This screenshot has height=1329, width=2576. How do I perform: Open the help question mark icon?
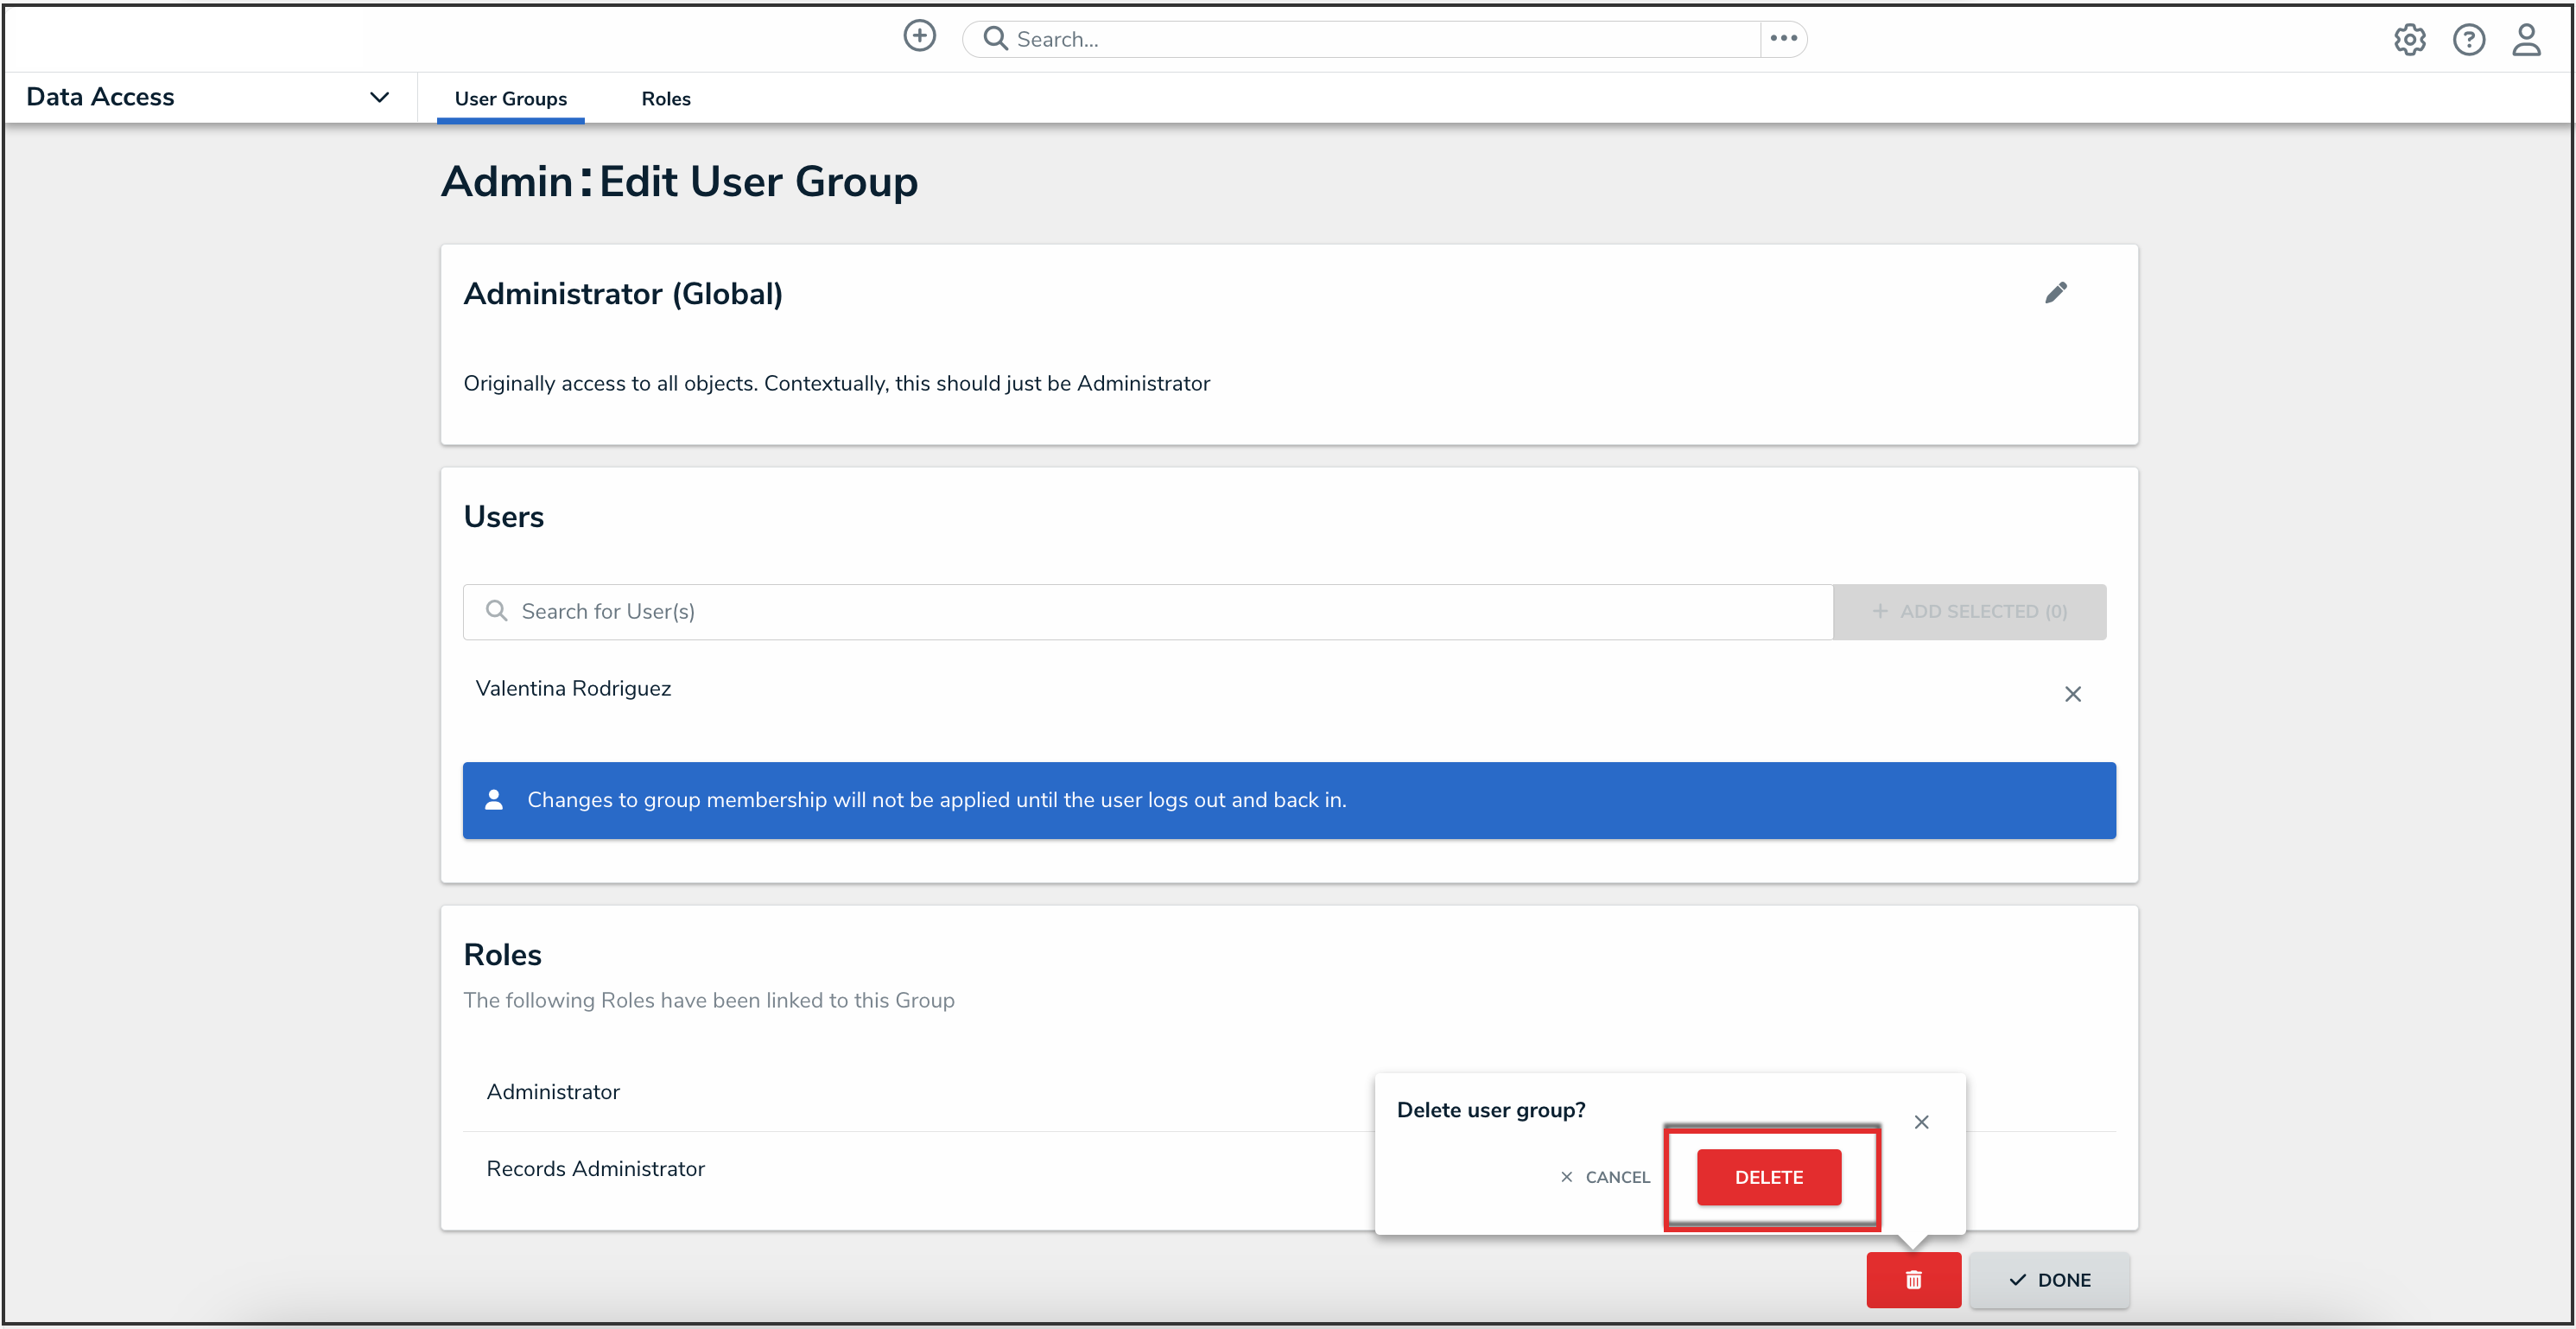(x=2468, y=40)
